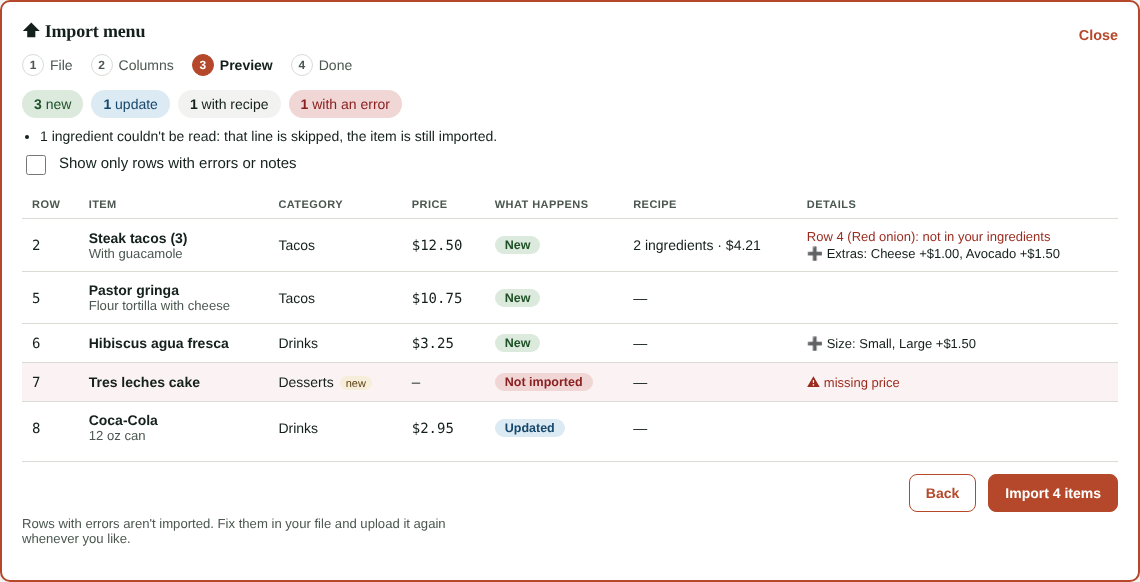Click the '3 new' filter chip
This screenshot has width=1140, height=582.
52,104
